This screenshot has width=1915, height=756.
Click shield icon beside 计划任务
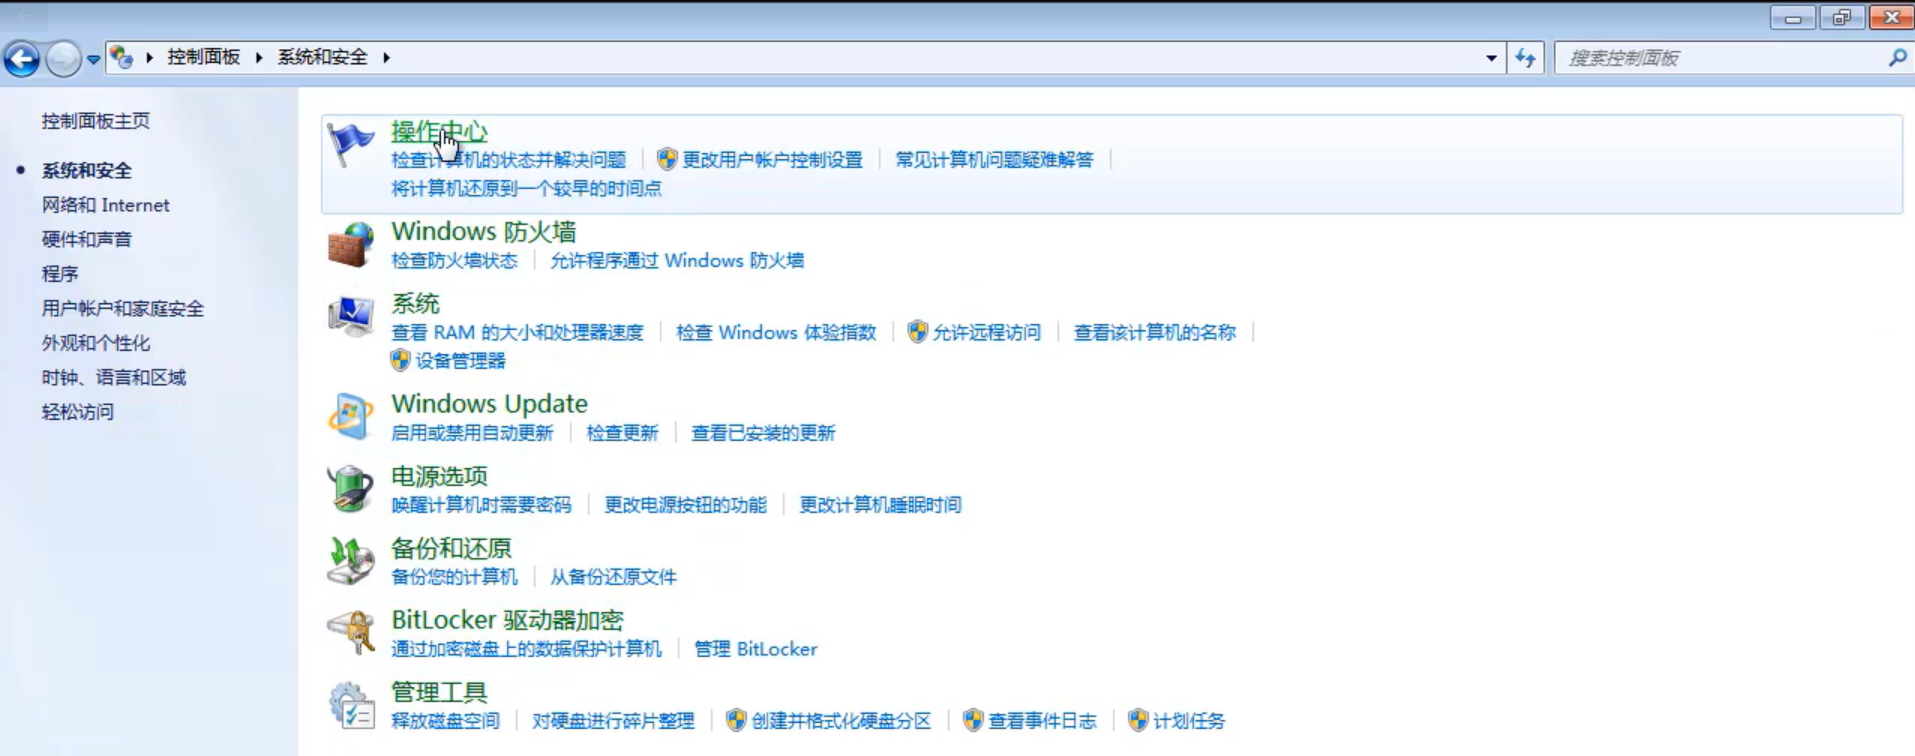click(x=1138, y=720)
